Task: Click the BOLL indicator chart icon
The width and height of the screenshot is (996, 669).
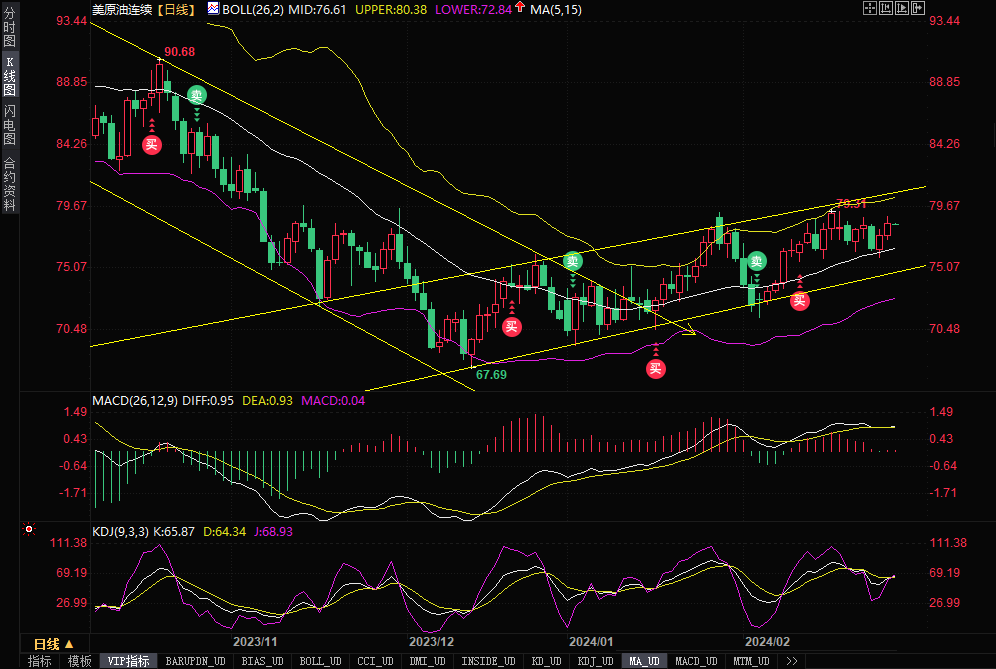Action: coord(213,8)
